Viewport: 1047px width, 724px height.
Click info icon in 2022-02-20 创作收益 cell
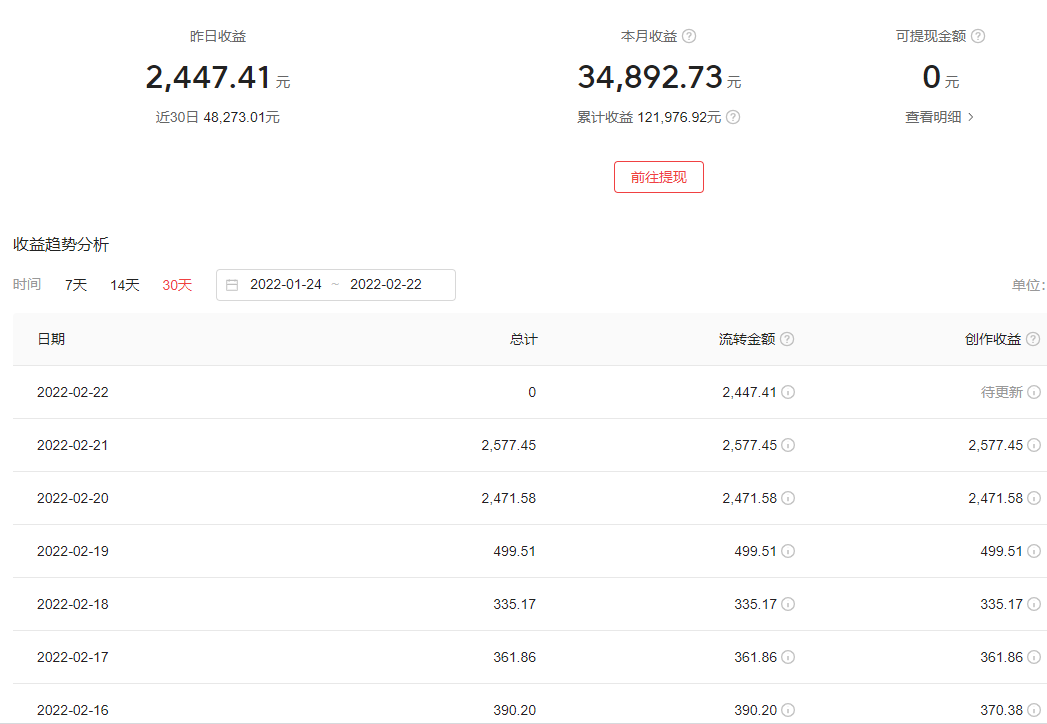point(1034,498)
